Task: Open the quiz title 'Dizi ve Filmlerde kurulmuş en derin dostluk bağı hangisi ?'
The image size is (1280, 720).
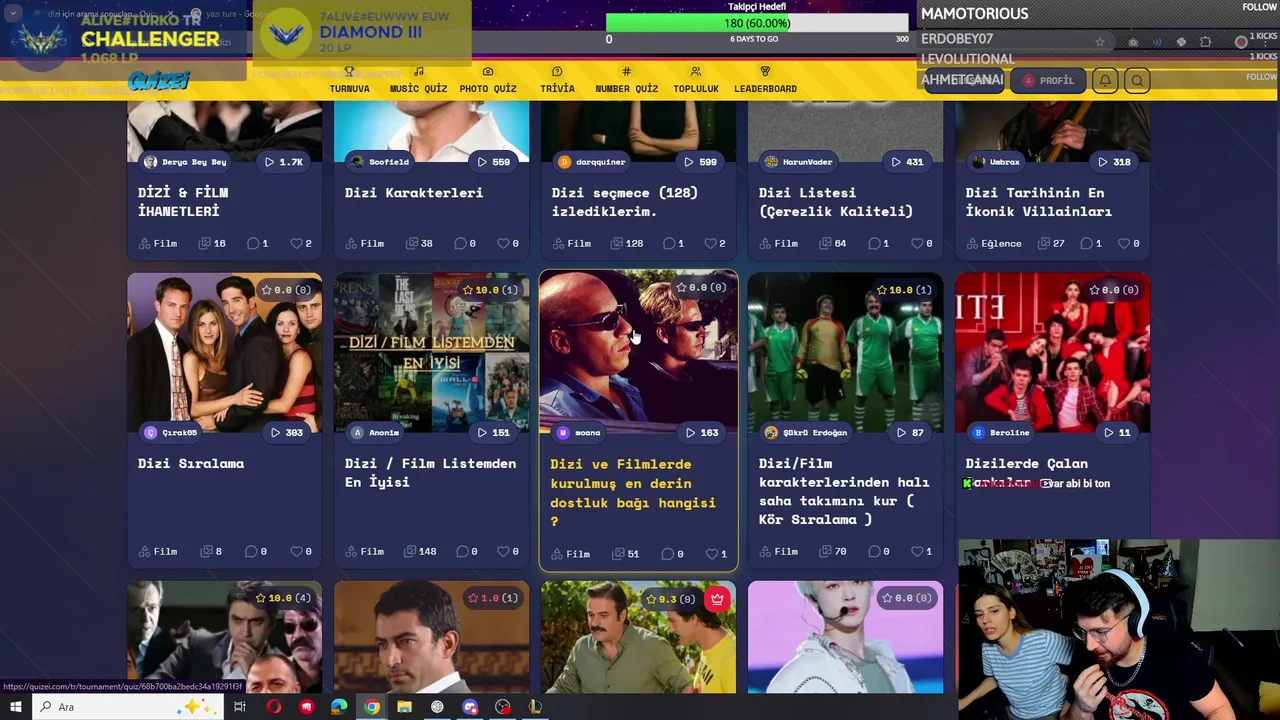Action: tap(633, 492)
